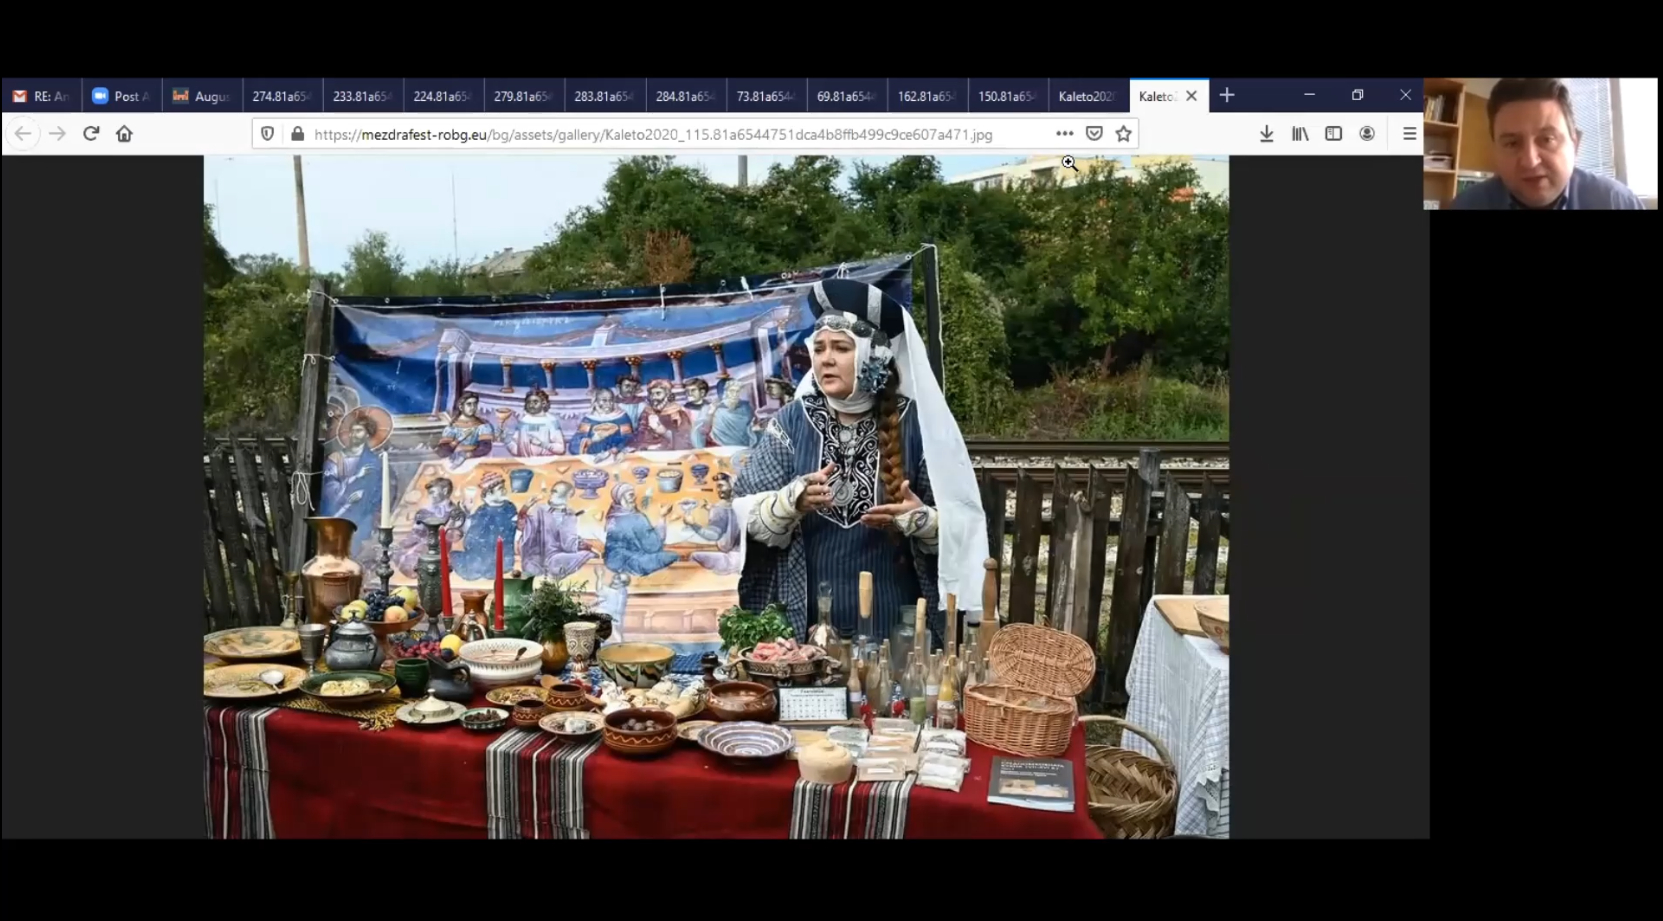Expand page actions three-dot menu

click(x=1064, y=134)
